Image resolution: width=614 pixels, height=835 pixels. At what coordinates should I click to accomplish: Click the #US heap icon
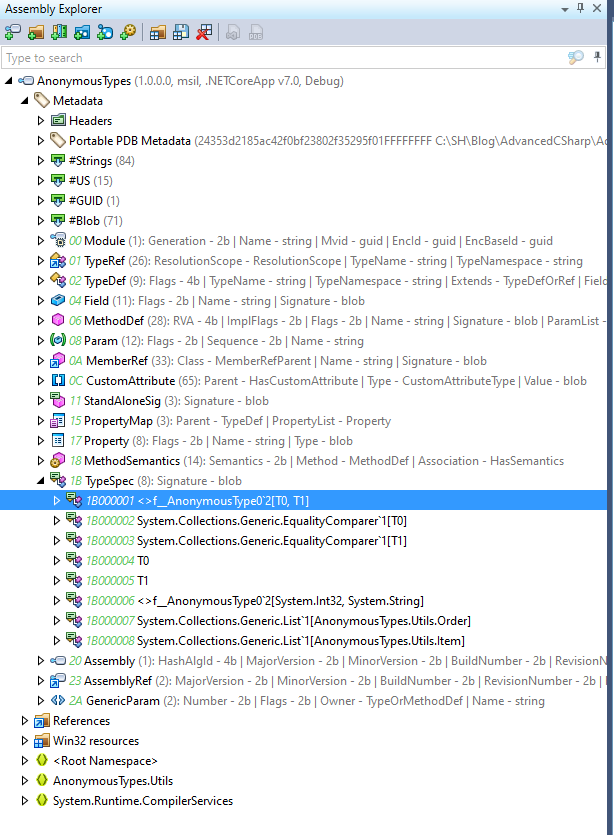(x=58, y=180)
